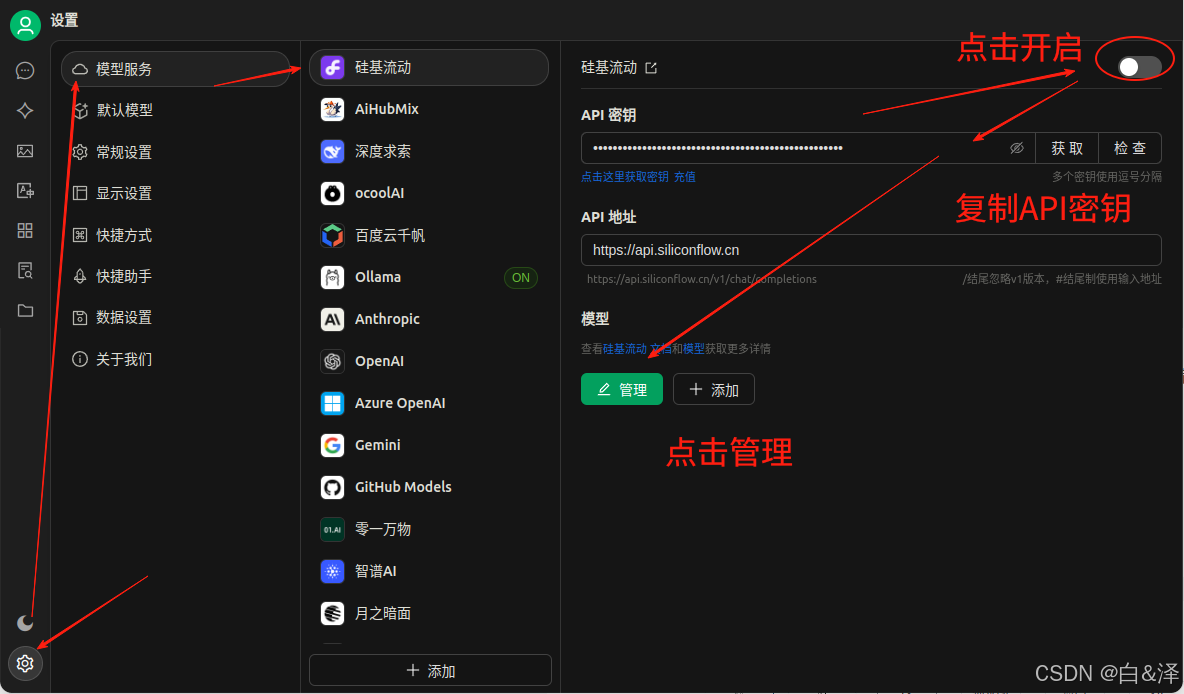Click the Anthropic provider logo
Image resolution: width=1184 pixels, height=694 pixels.
(332, 319)
